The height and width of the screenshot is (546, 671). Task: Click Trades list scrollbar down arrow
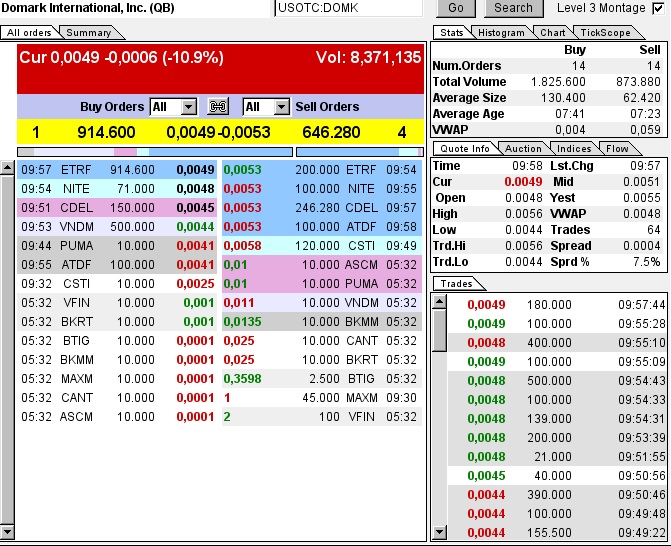click(439, 532)
